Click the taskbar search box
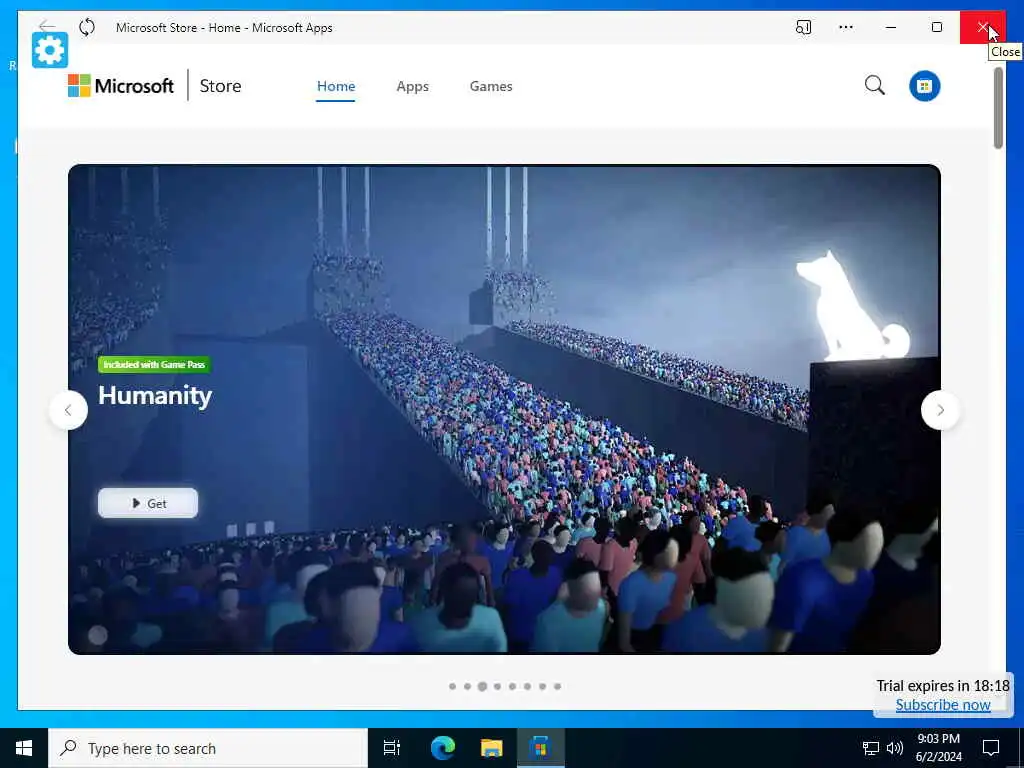Image resolution: width=1024 pixels, height=768 pixels. (208, 748)
